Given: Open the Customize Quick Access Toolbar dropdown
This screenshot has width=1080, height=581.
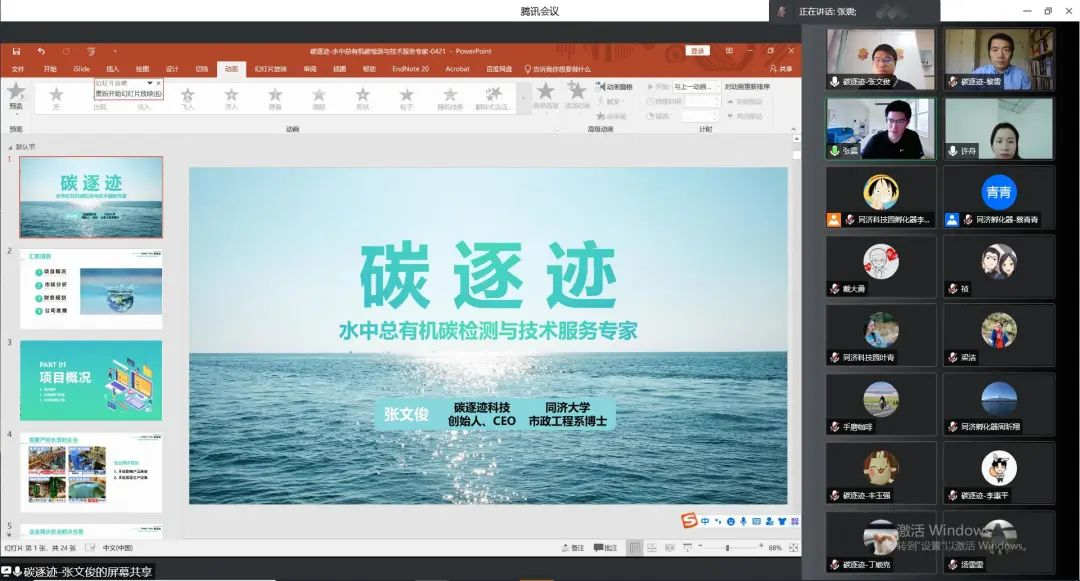Looking at the screenshot, I should point(115,51).
